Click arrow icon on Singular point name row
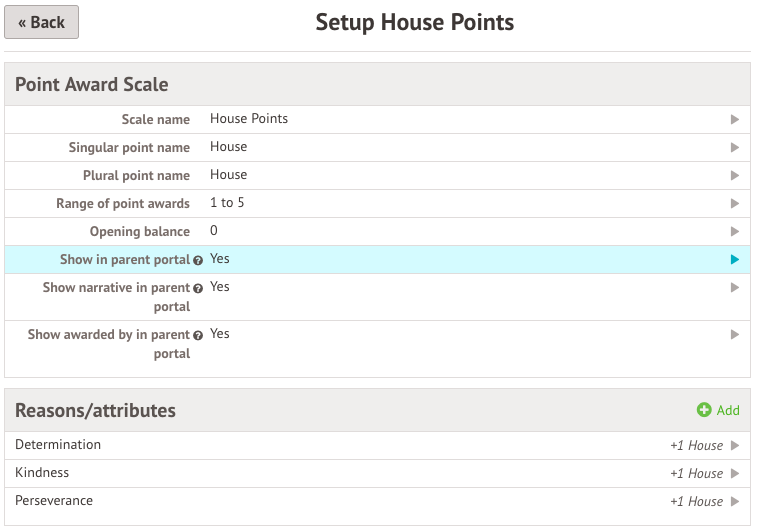 pos(735,147)
